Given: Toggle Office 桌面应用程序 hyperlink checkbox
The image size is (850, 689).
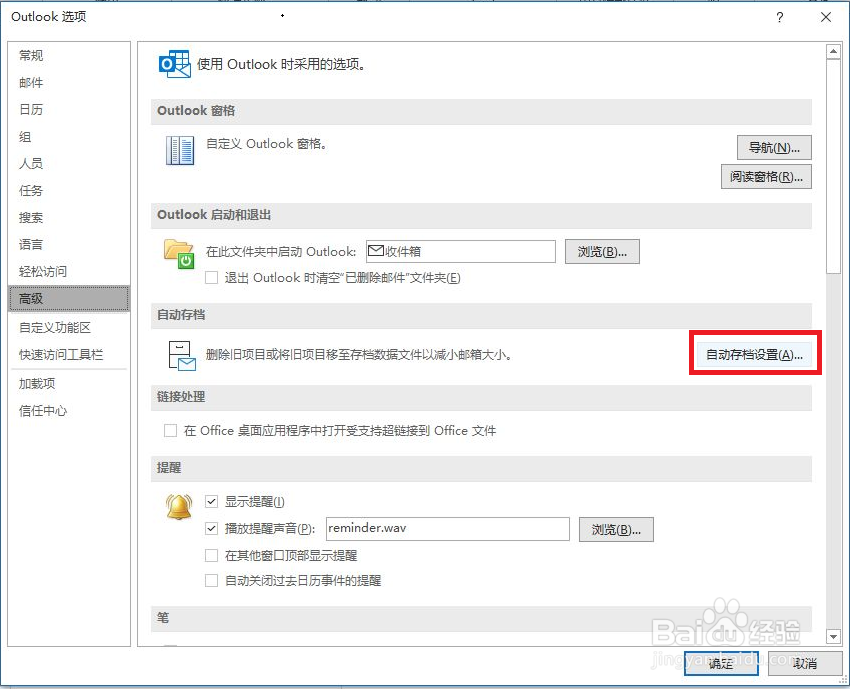Looking at the screenshot, I should pyautogui.click(x=170, y=430).
